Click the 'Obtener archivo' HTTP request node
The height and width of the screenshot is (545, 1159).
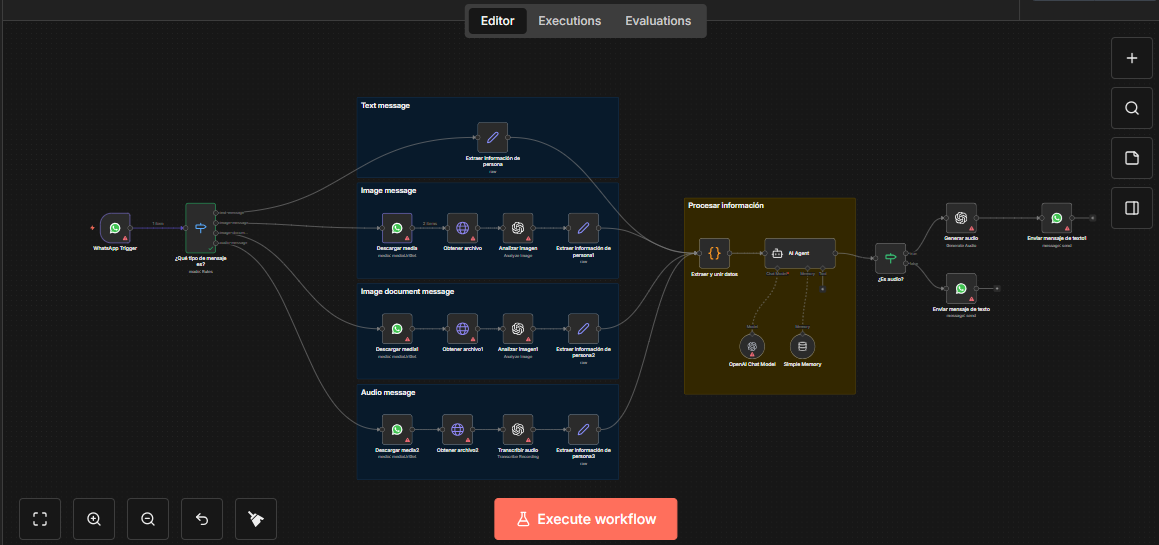(x=462, y=228)
